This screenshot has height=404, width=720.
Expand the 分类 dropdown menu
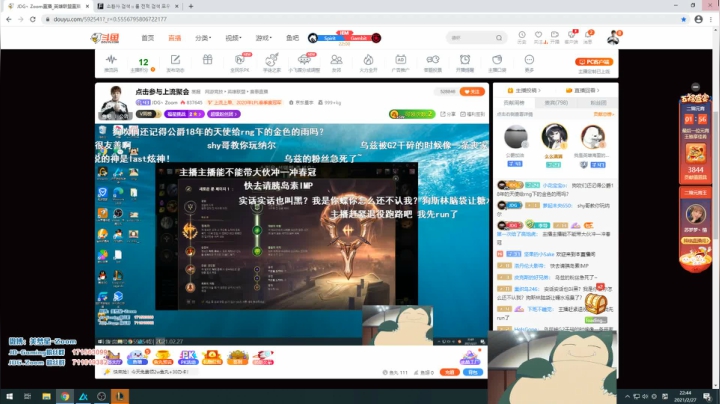tap(202, 38)
